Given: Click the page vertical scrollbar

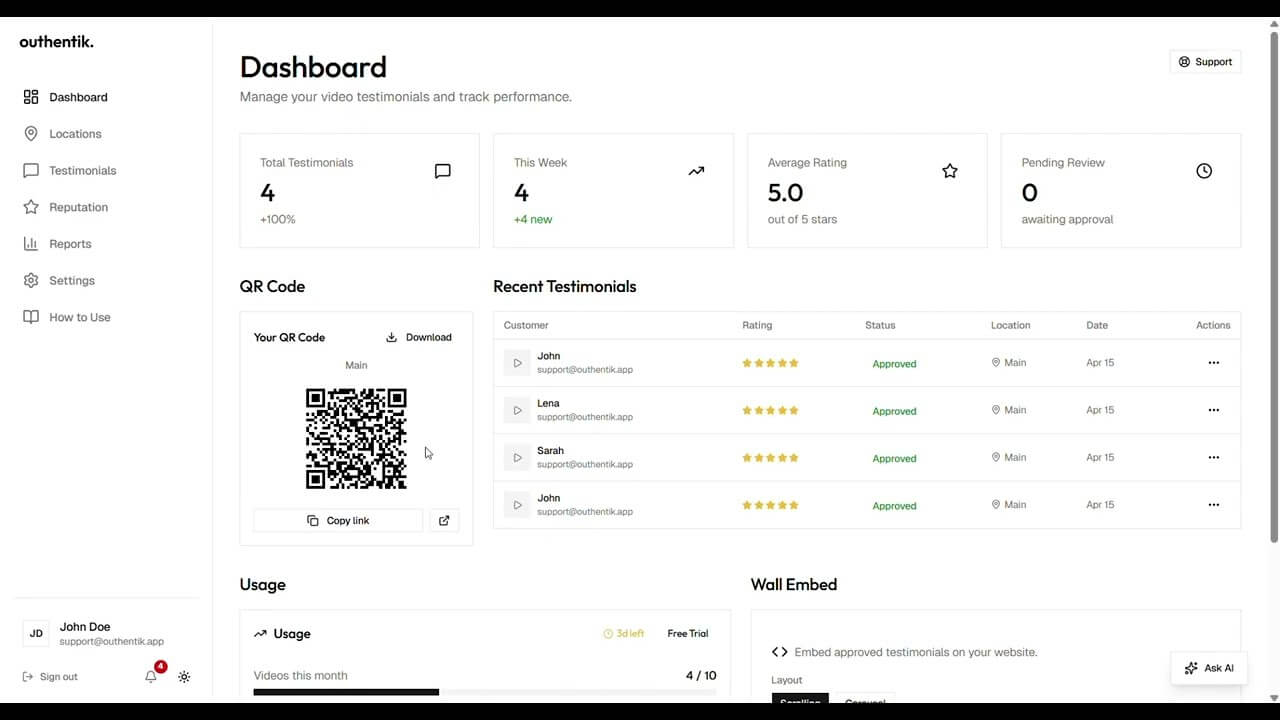Looking at the screenshot, I should coord(1273,288).
